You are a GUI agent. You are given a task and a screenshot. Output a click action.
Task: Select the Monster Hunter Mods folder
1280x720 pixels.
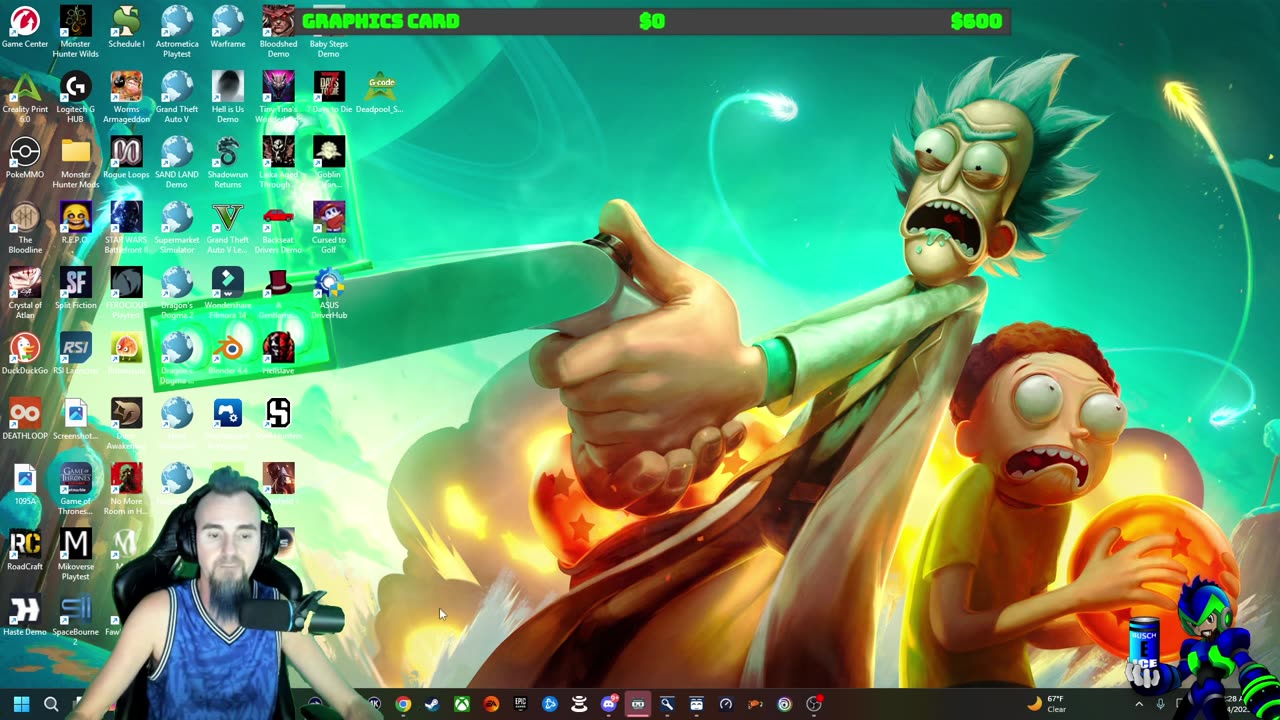coord(76,162)
